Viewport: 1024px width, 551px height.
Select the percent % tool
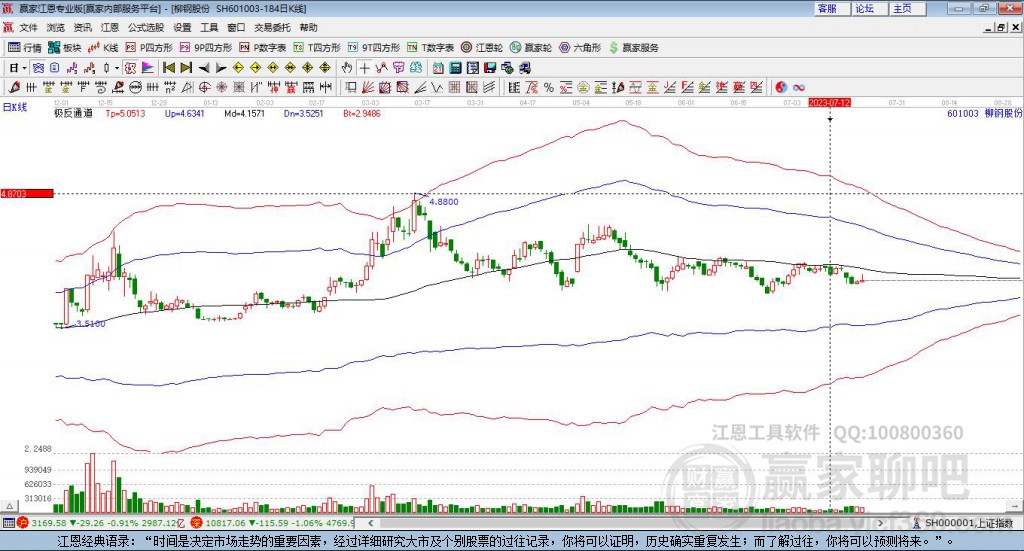click(x=549, y=87)
